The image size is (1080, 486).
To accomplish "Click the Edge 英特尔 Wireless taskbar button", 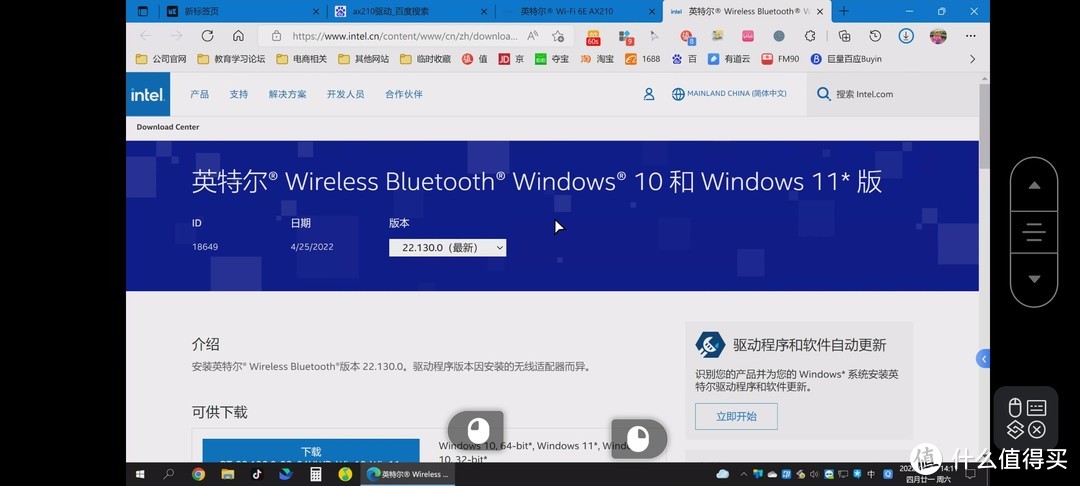I will [408, 474].
